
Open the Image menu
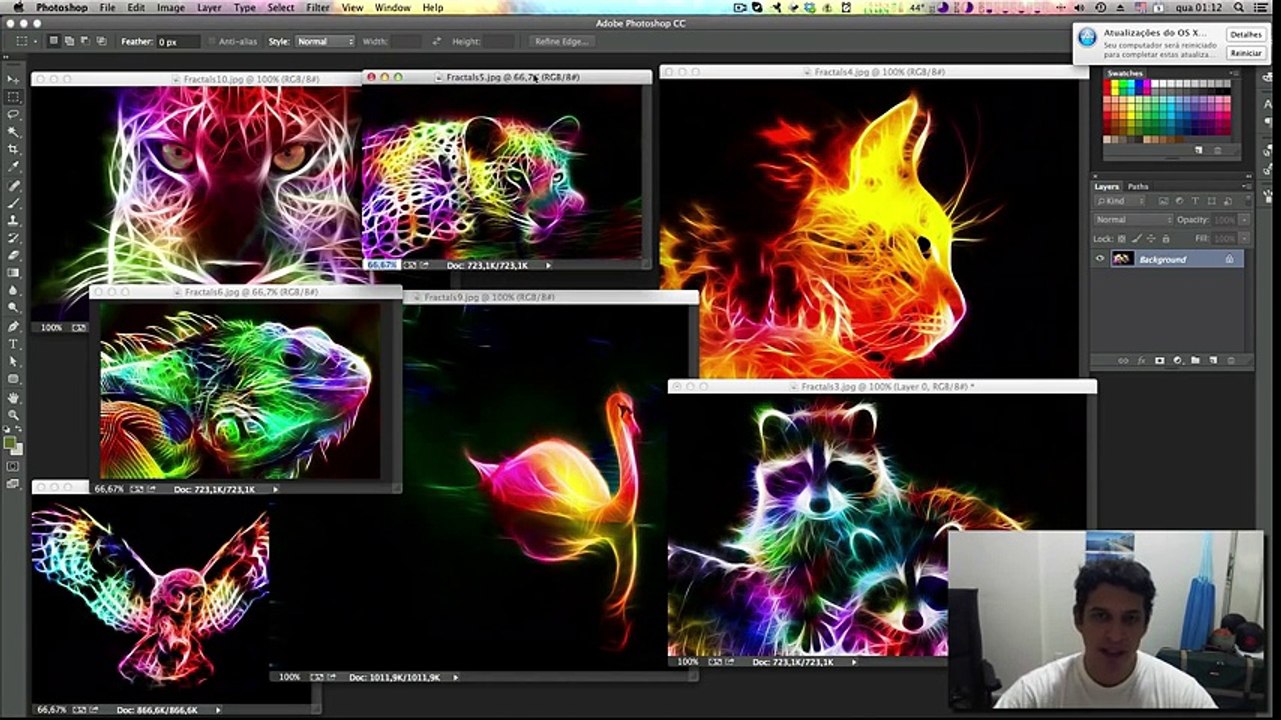(171, 7)
